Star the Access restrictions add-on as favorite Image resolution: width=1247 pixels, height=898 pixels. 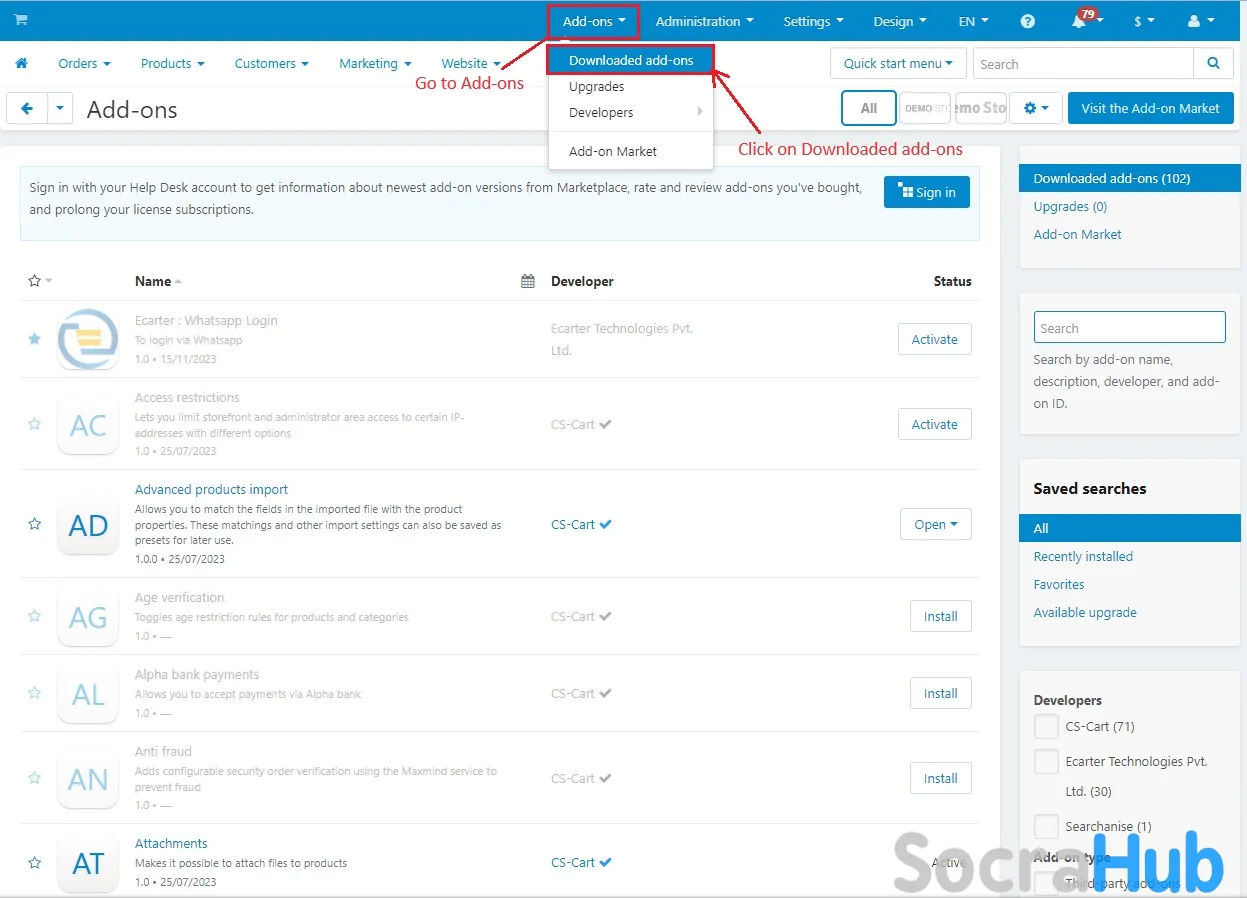click(34, 424)
